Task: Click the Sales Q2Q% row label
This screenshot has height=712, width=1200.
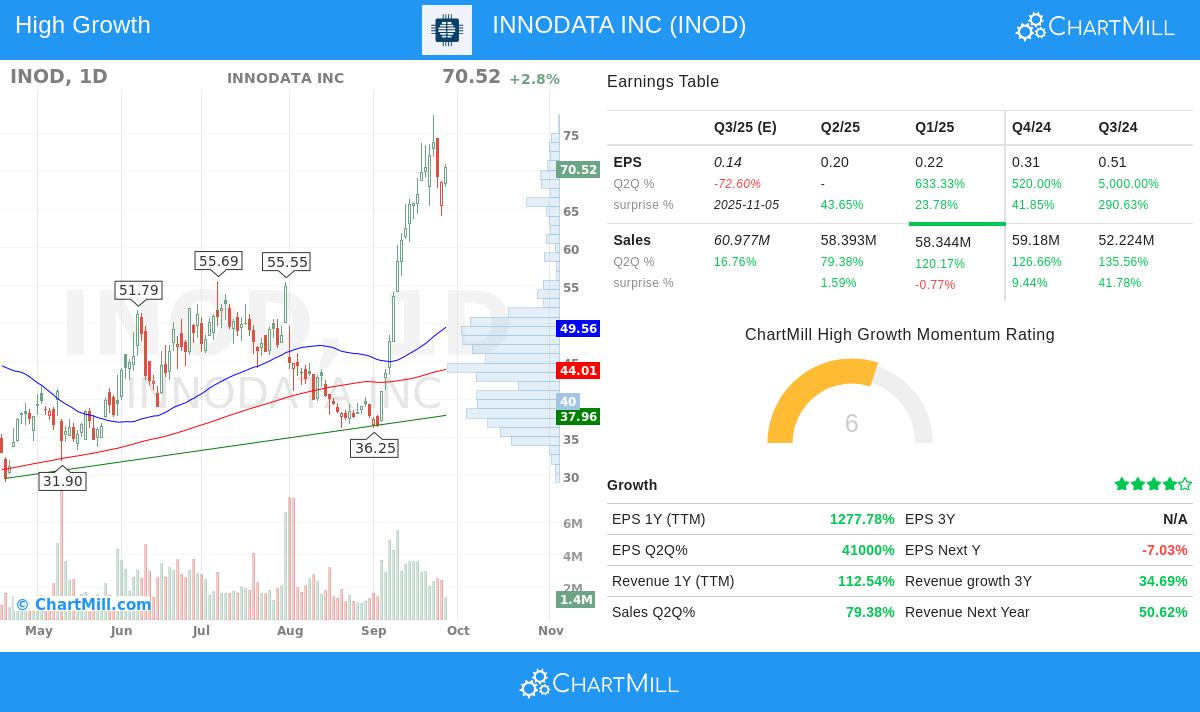Action: coord(653,612)
